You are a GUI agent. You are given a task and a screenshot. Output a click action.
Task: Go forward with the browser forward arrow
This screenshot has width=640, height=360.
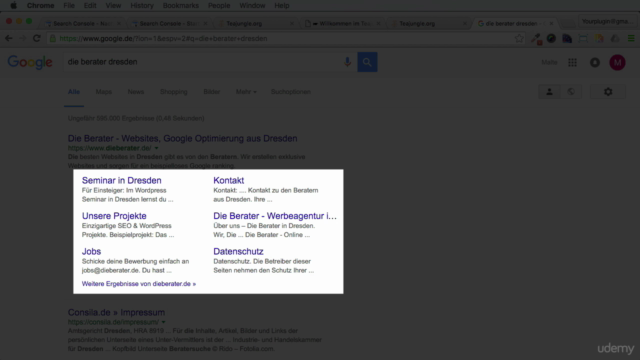click(x=23, y=38)
